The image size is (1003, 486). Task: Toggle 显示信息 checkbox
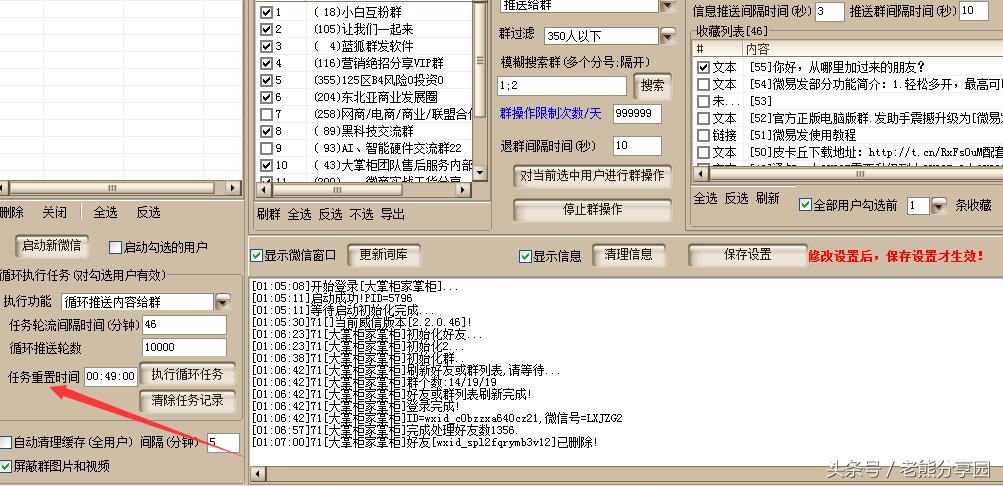pos(526,256)
